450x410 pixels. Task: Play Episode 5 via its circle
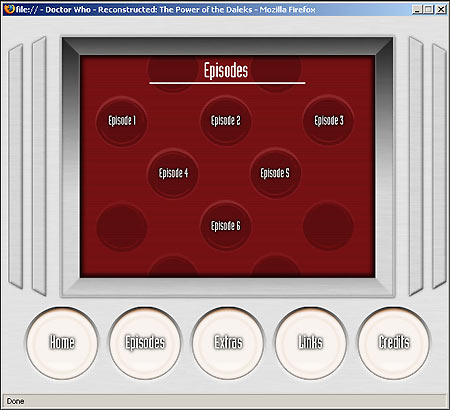(x=275, y=173)
